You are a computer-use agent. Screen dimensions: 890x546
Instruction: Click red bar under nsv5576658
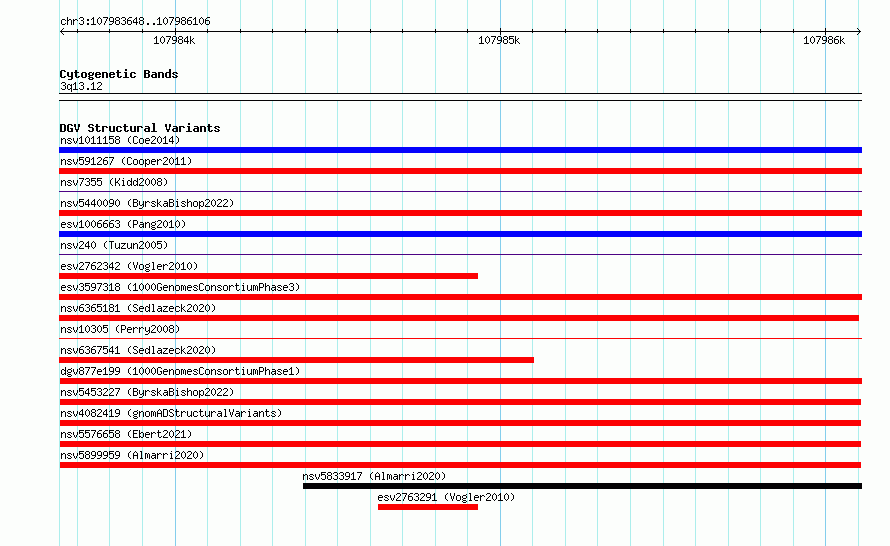[460, 444]
